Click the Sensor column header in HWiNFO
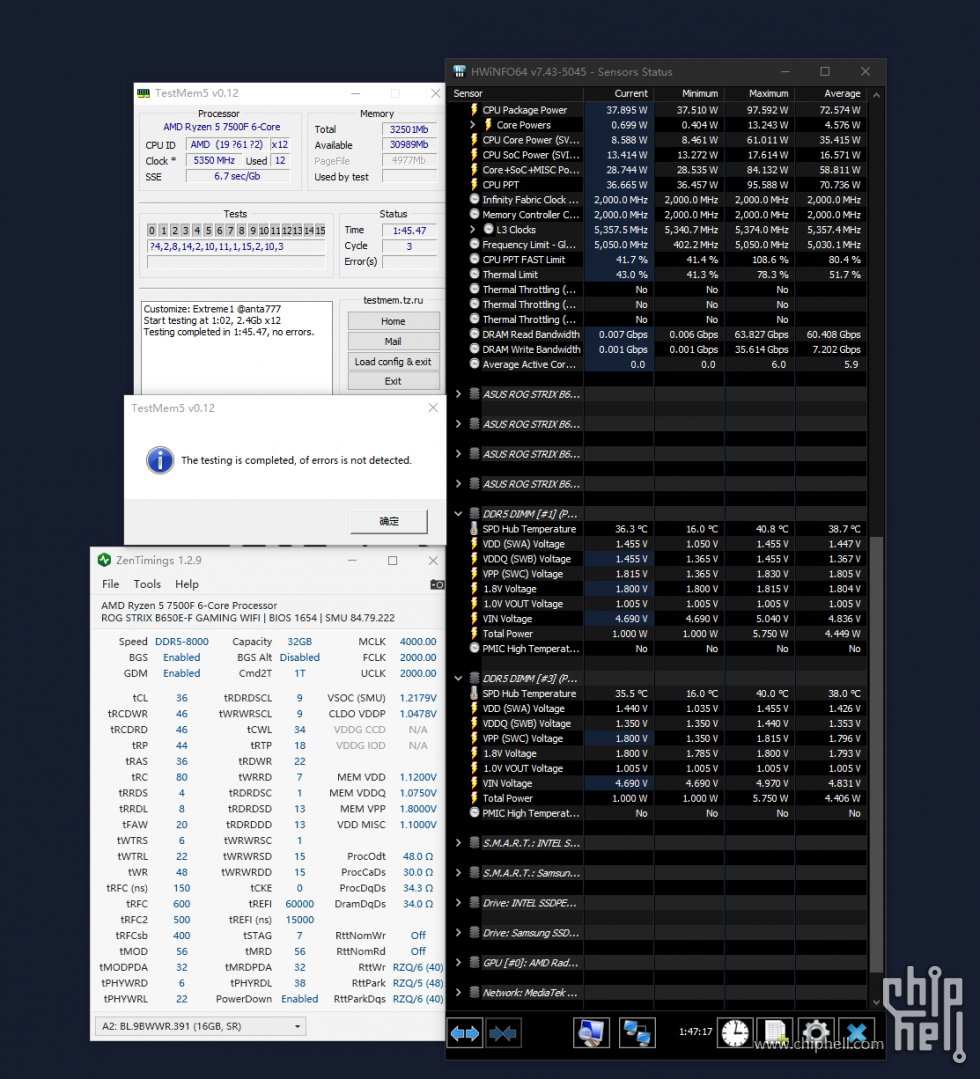Screen dimensions: 980x1079 (515, 94)
